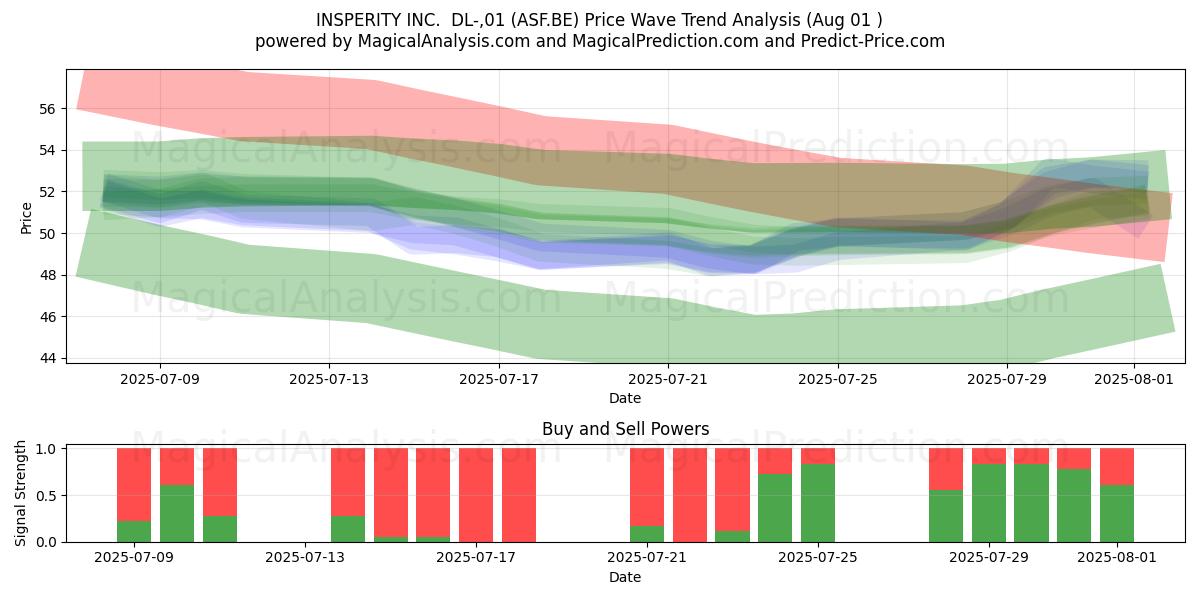1200x600 pixels.
Task: Select green buy segment of 2025-08-01 bar
Action: [x=1117, y=514]
